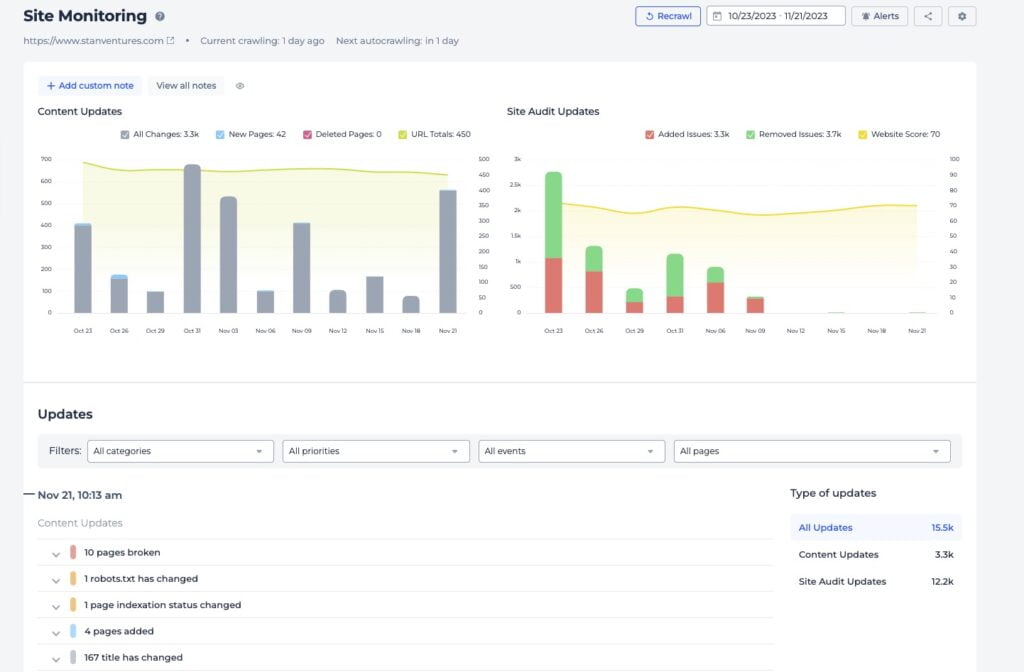This screenshot has width=1024, height=672.
Task: Click the calendar icon in date range
Action: (x=718, y=16)
